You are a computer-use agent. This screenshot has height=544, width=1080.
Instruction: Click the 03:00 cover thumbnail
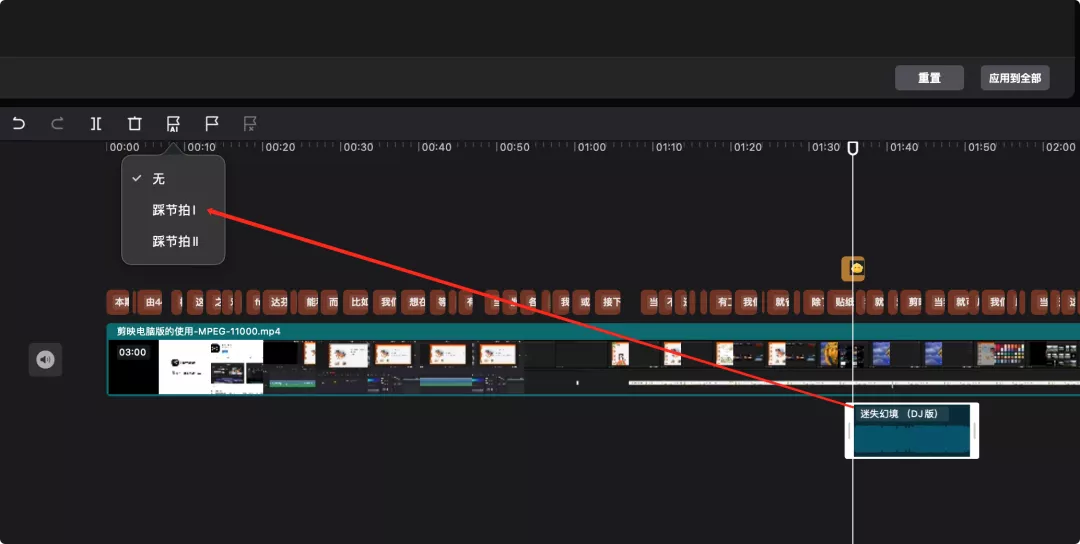[133, 366]
